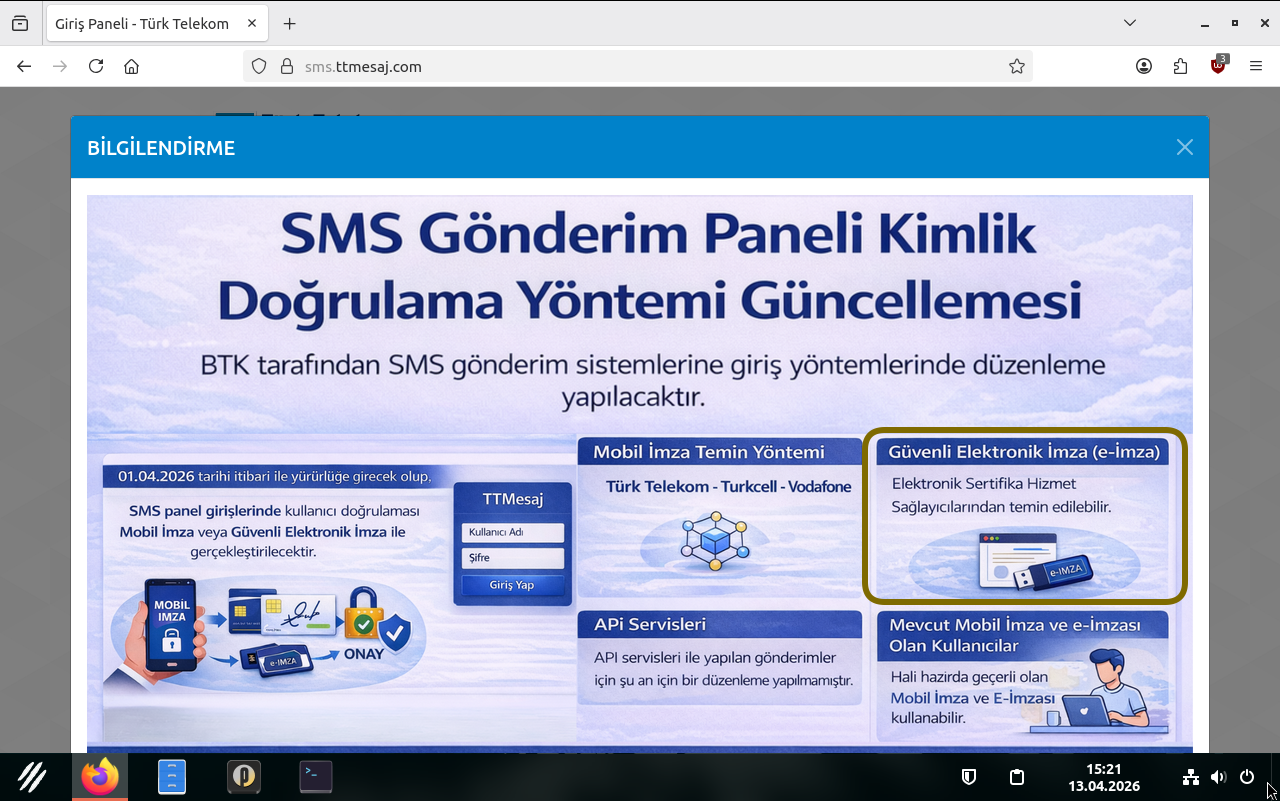Screen dimensions: 1280x801
Task: Click the SMS Gönderim Paneli Kimlik heading line
Action: 658,236
